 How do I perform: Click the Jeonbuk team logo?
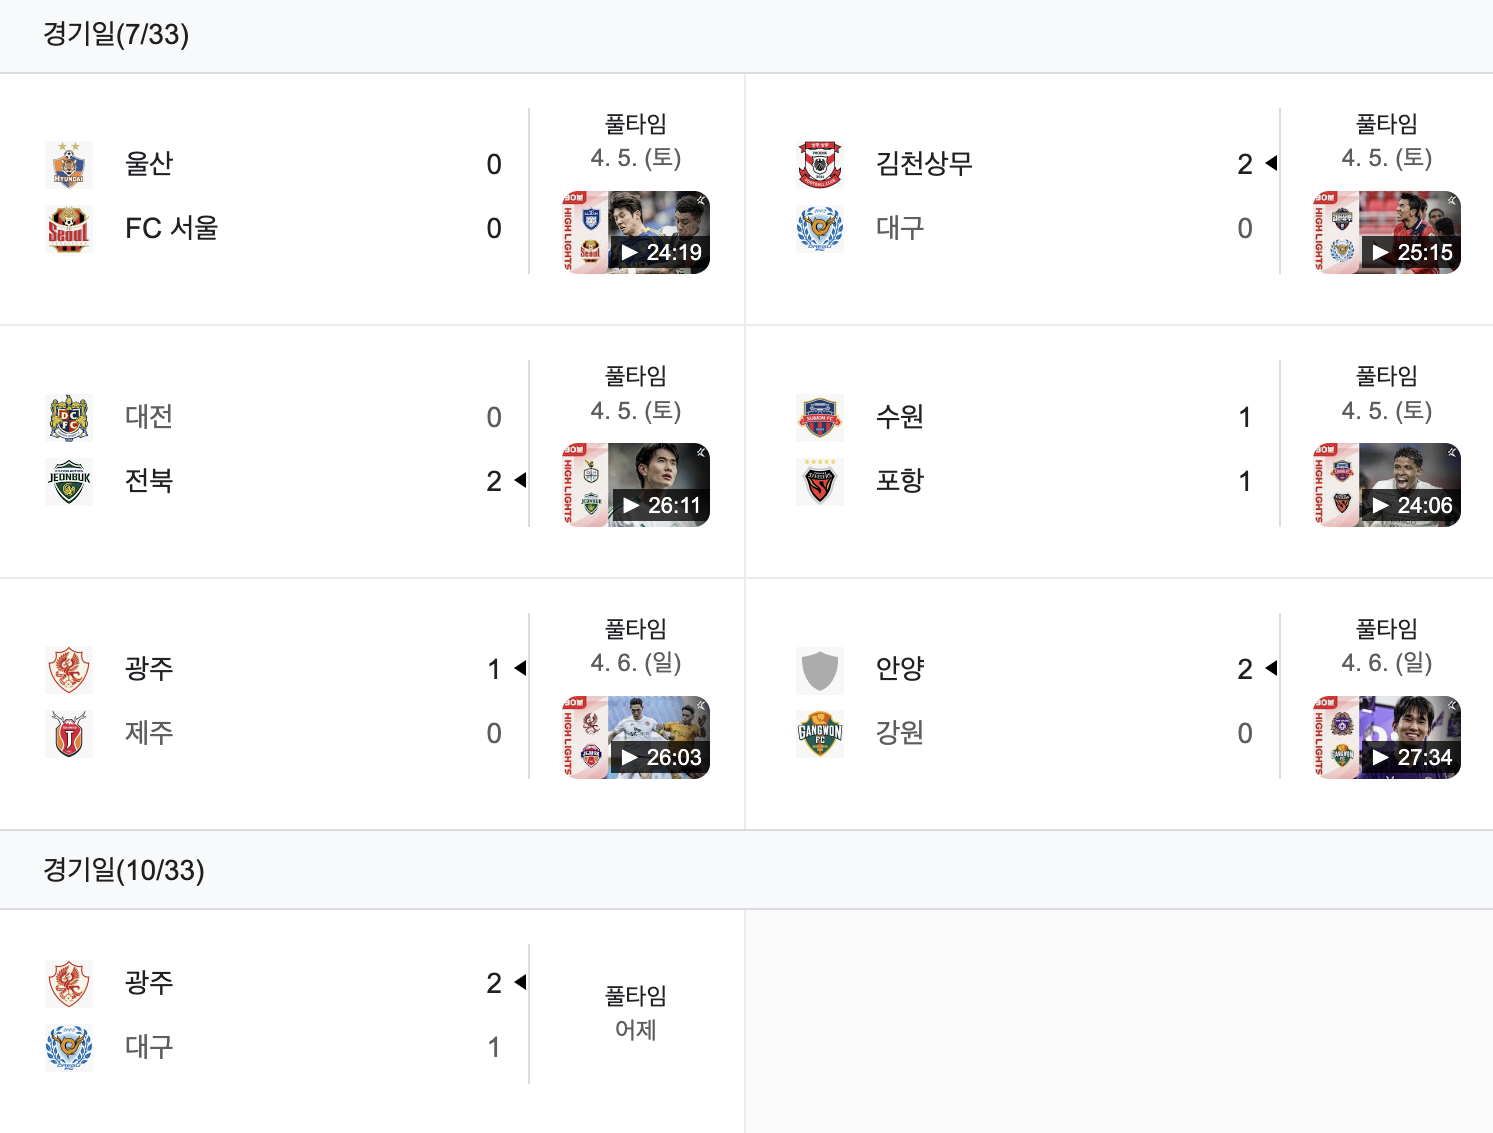click(69, 482)
